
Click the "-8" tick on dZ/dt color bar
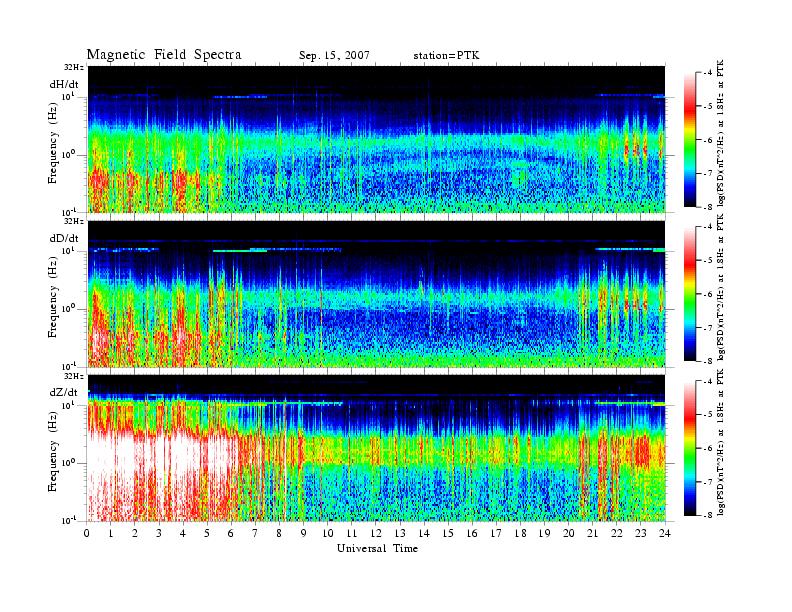pos(708,515)
